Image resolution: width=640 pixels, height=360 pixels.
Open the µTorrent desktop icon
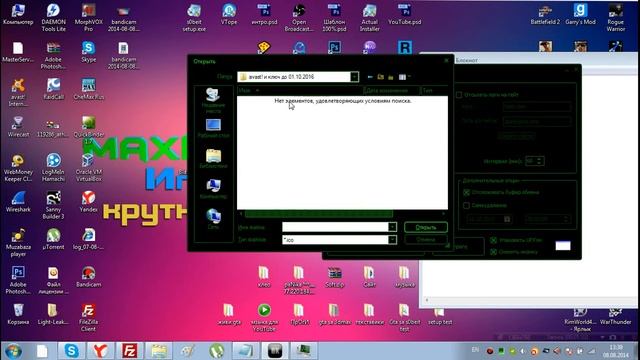pos(53,240)
